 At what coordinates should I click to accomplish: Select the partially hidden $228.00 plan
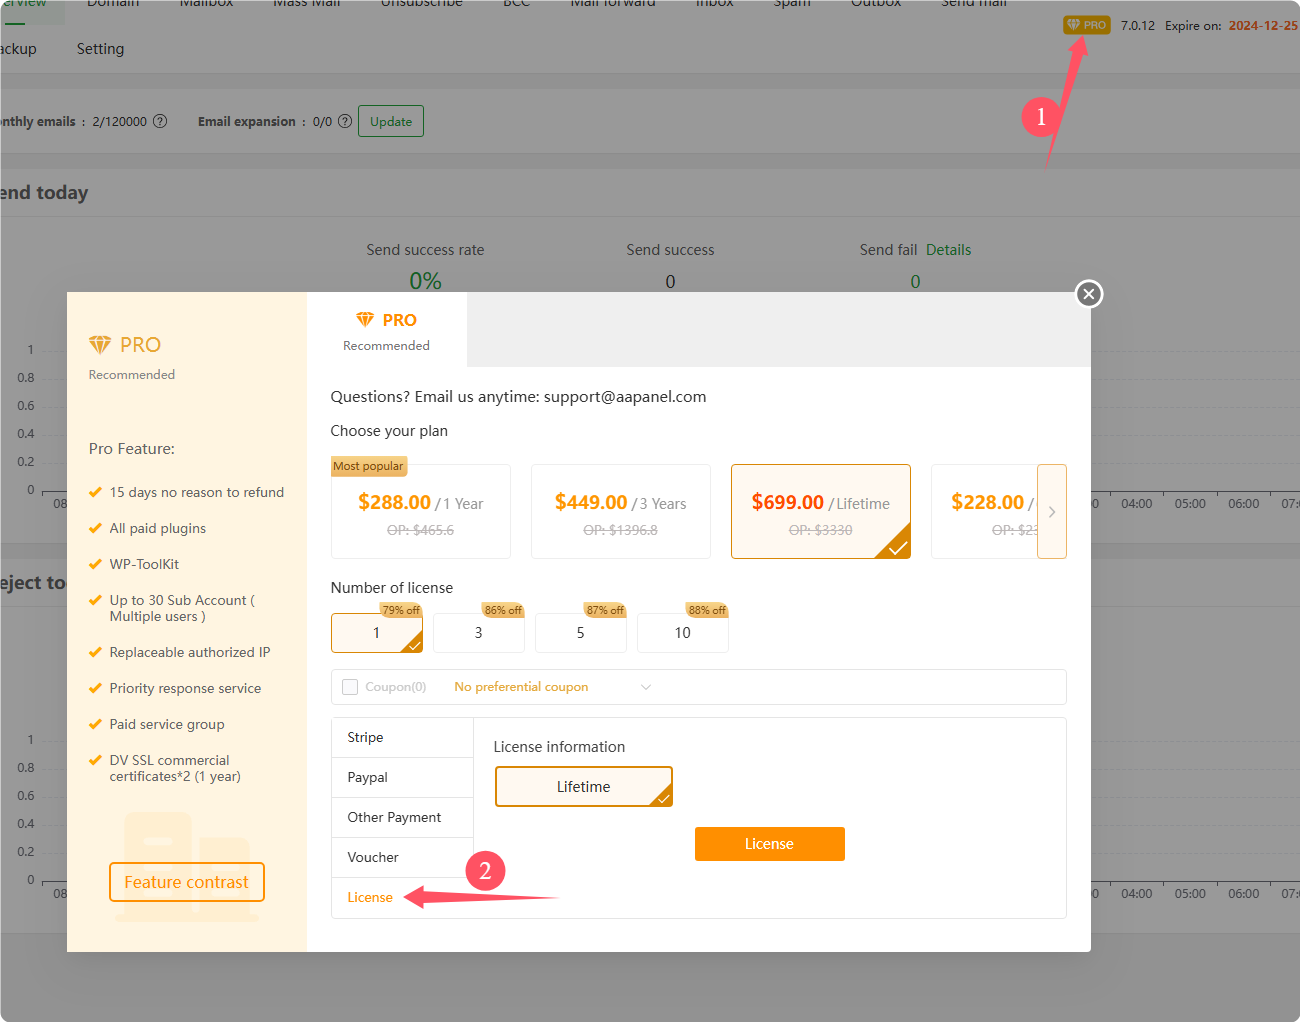point(985,511)
